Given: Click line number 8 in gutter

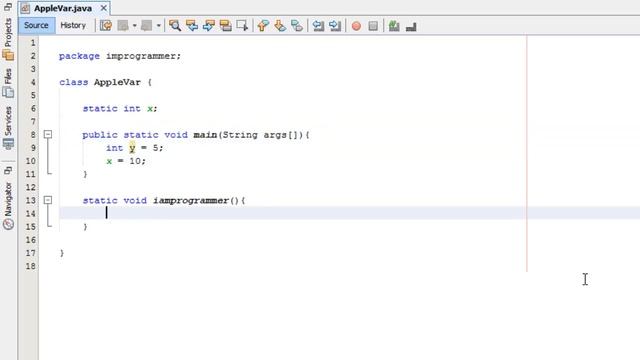Looking at the screenshot, I should coord(33,135).
